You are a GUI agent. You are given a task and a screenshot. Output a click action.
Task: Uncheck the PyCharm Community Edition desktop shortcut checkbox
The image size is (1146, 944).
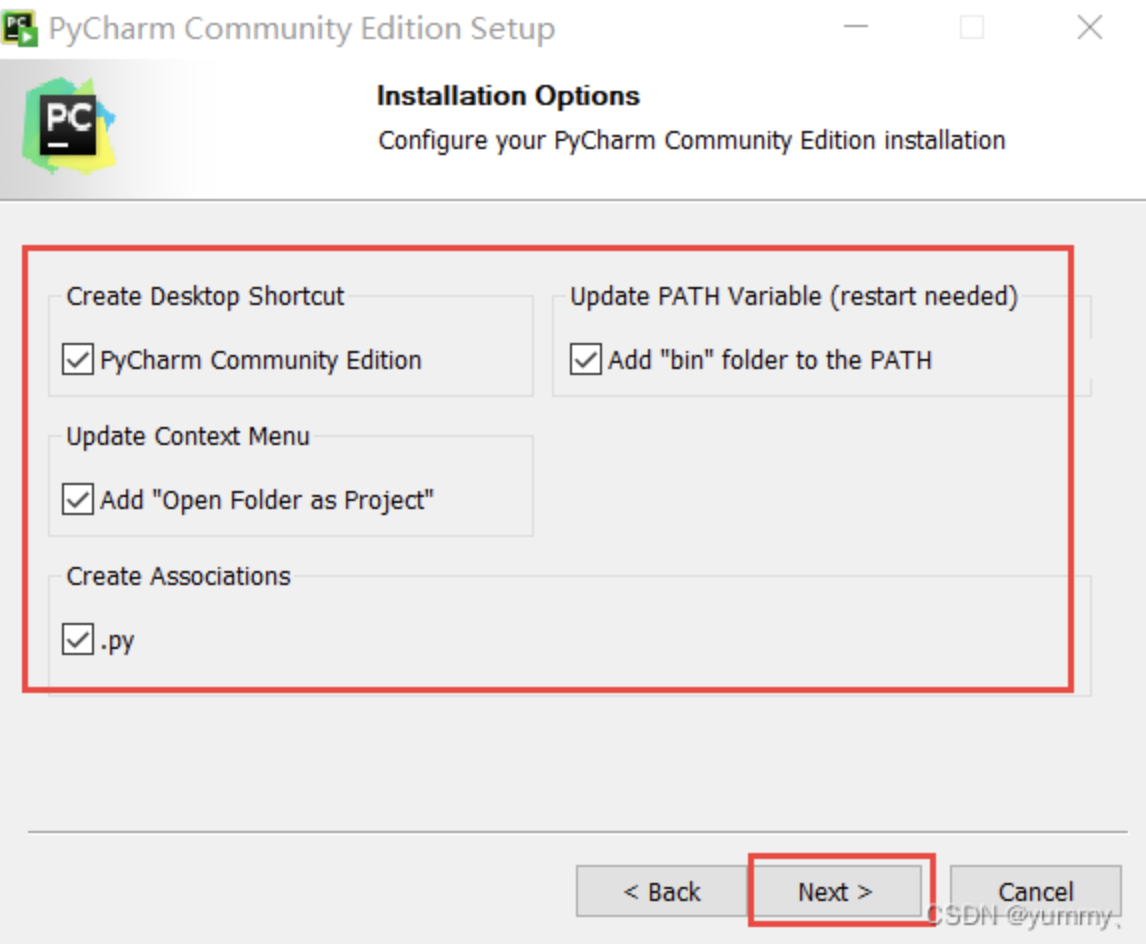pyautogui.click(x=77, y=359)
